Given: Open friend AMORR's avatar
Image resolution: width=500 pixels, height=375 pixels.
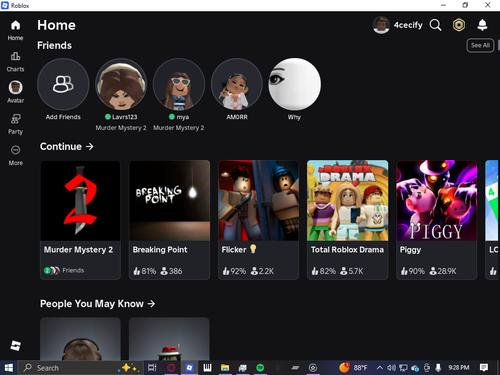Looking at the screenshot, I should pos(237,84).
